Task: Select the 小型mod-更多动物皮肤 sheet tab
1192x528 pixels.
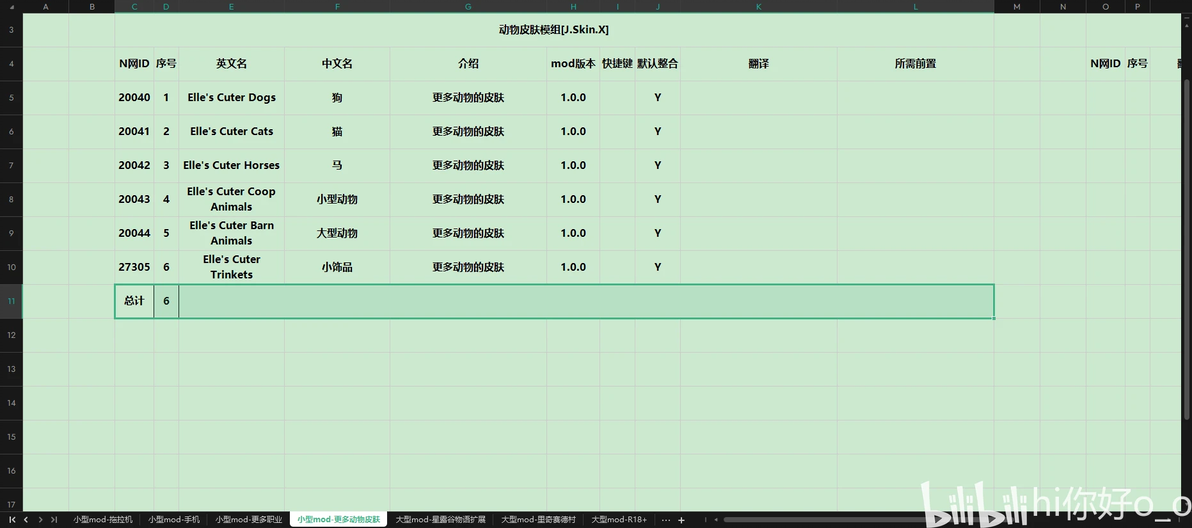Action: (x=338, y=520)
